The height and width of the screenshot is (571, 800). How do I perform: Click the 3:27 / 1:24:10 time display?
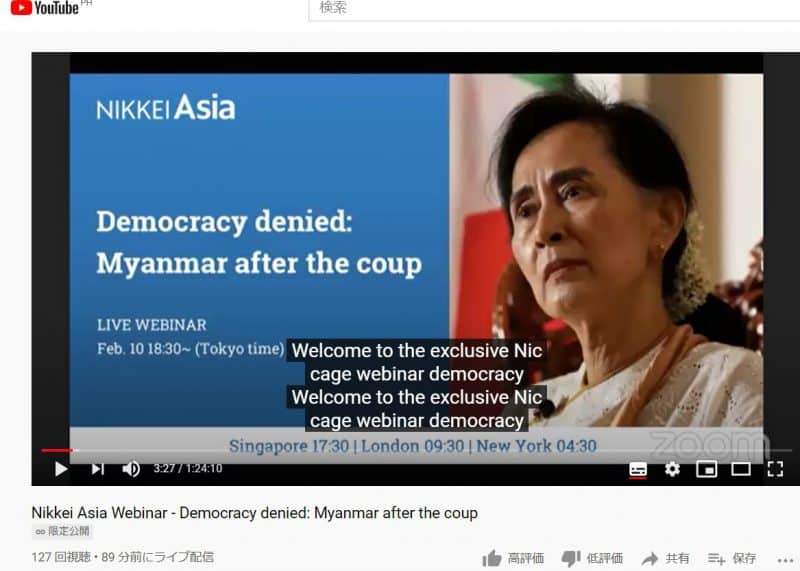188,468
